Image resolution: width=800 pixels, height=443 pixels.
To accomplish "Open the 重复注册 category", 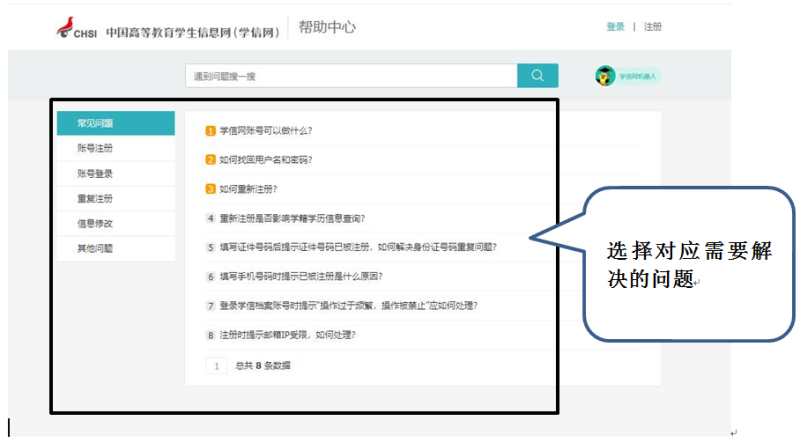I will (x=96, y=198).
